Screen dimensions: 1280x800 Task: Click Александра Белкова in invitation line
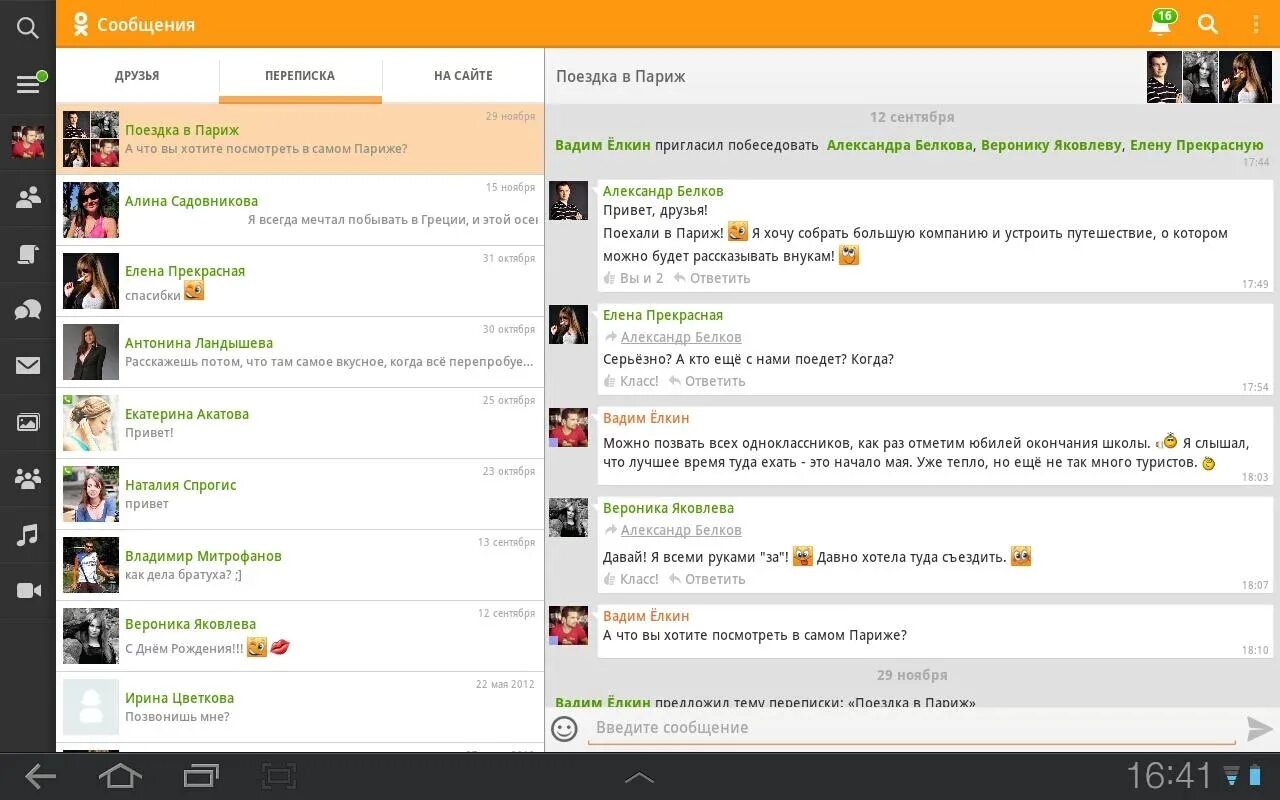click(900, 145)
